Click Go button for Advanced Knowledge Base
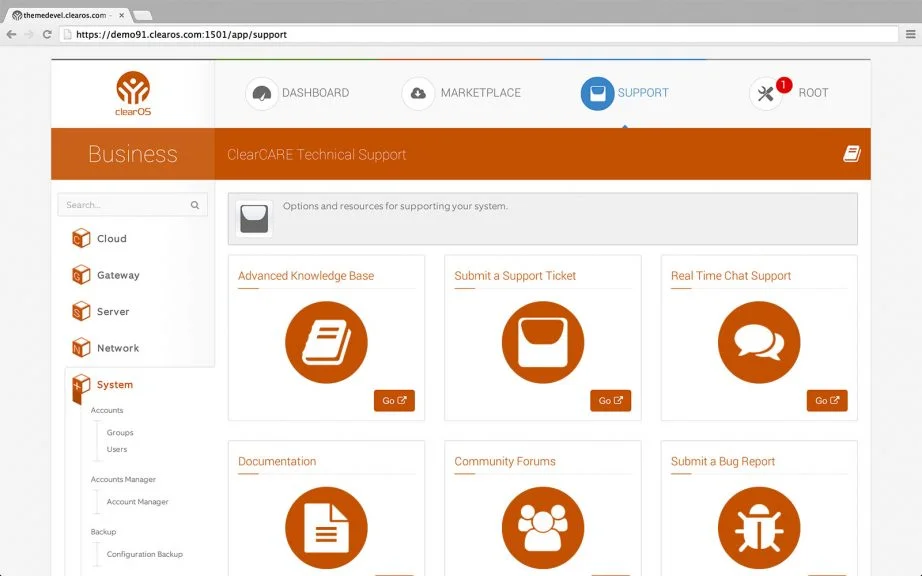Viewport: 922px width, 576px height. [x=394, y=400]
